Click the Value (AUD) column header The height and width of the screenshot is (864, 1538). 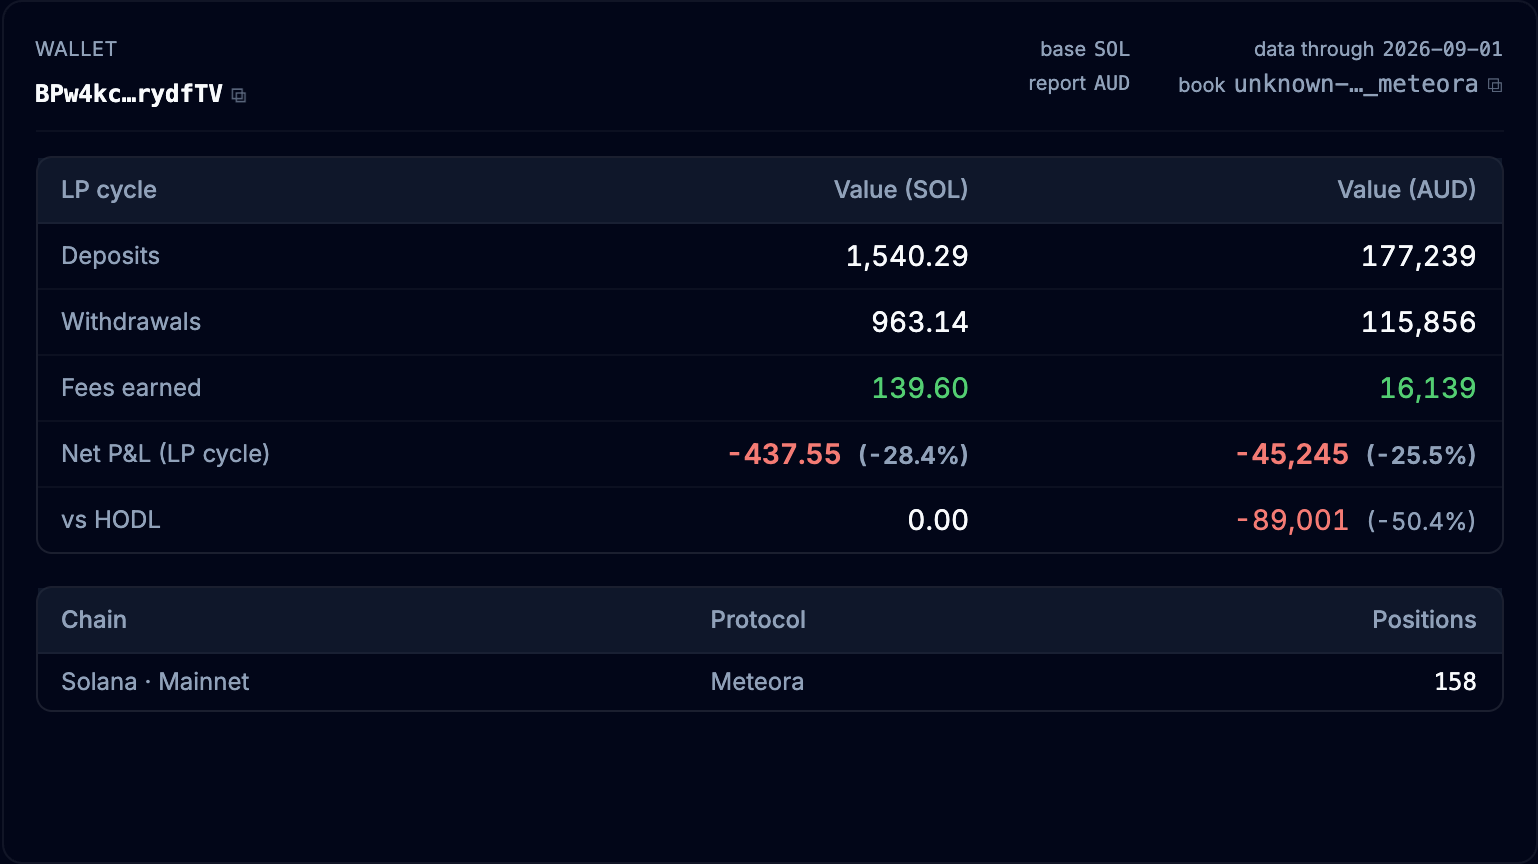(1407, 190)
